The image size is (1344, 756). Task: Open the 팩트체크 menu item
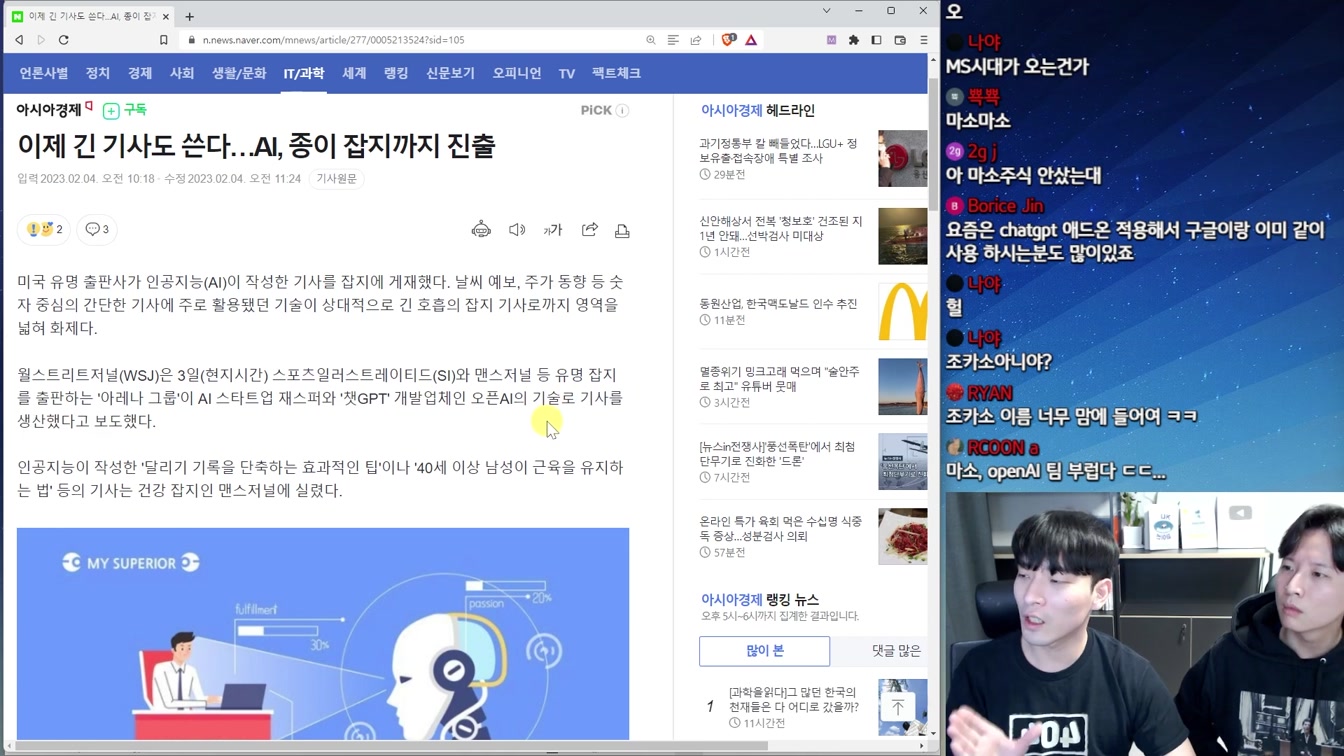click(x=616, y=73)
